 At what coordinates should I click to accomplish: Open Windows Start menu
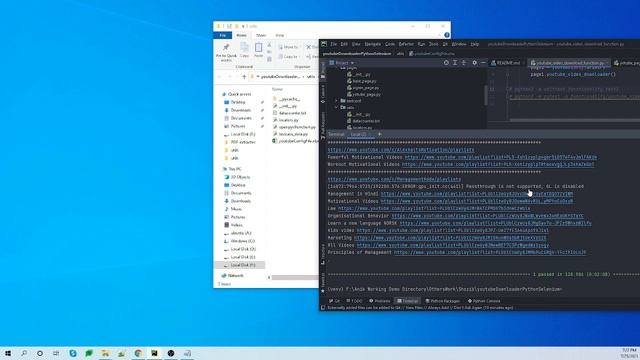tap(8, 353)
